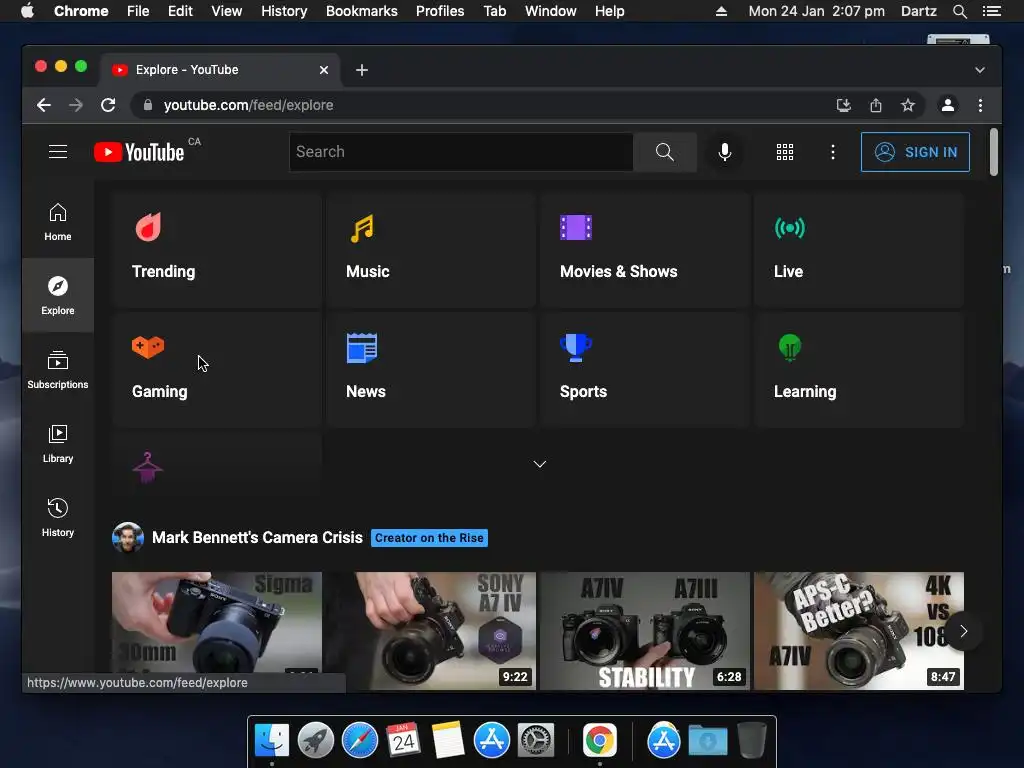This screenshot has height=768, width=1024.
Task: Bookmark this page with the star
Action: [x=908, y=105]
